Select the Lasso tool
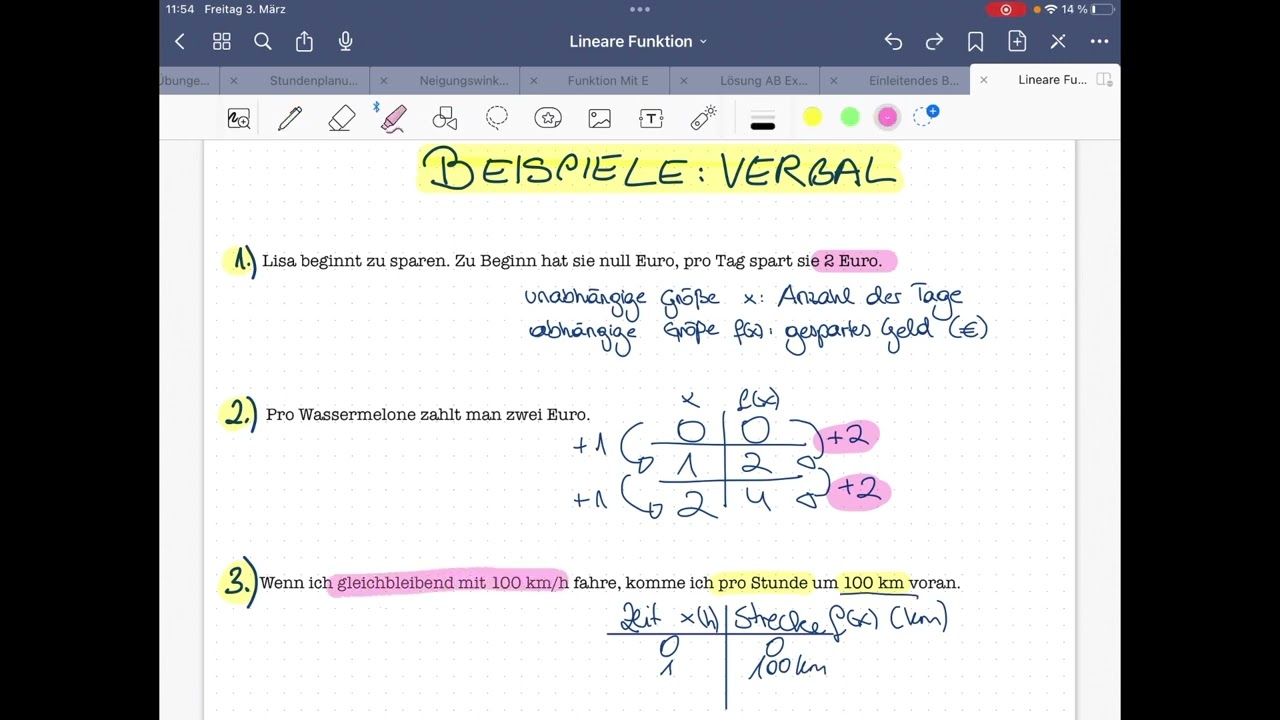The height and width of the screenshot is (720, 1280). tap(497, 119)
